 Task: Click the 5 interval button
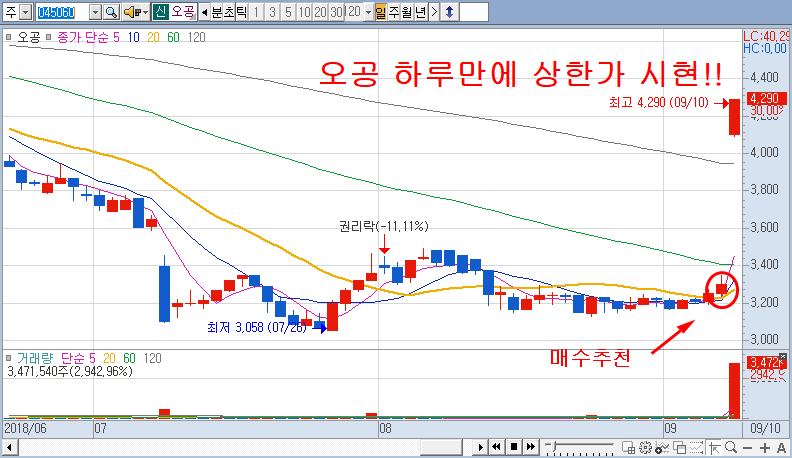[x=288, y=12]
